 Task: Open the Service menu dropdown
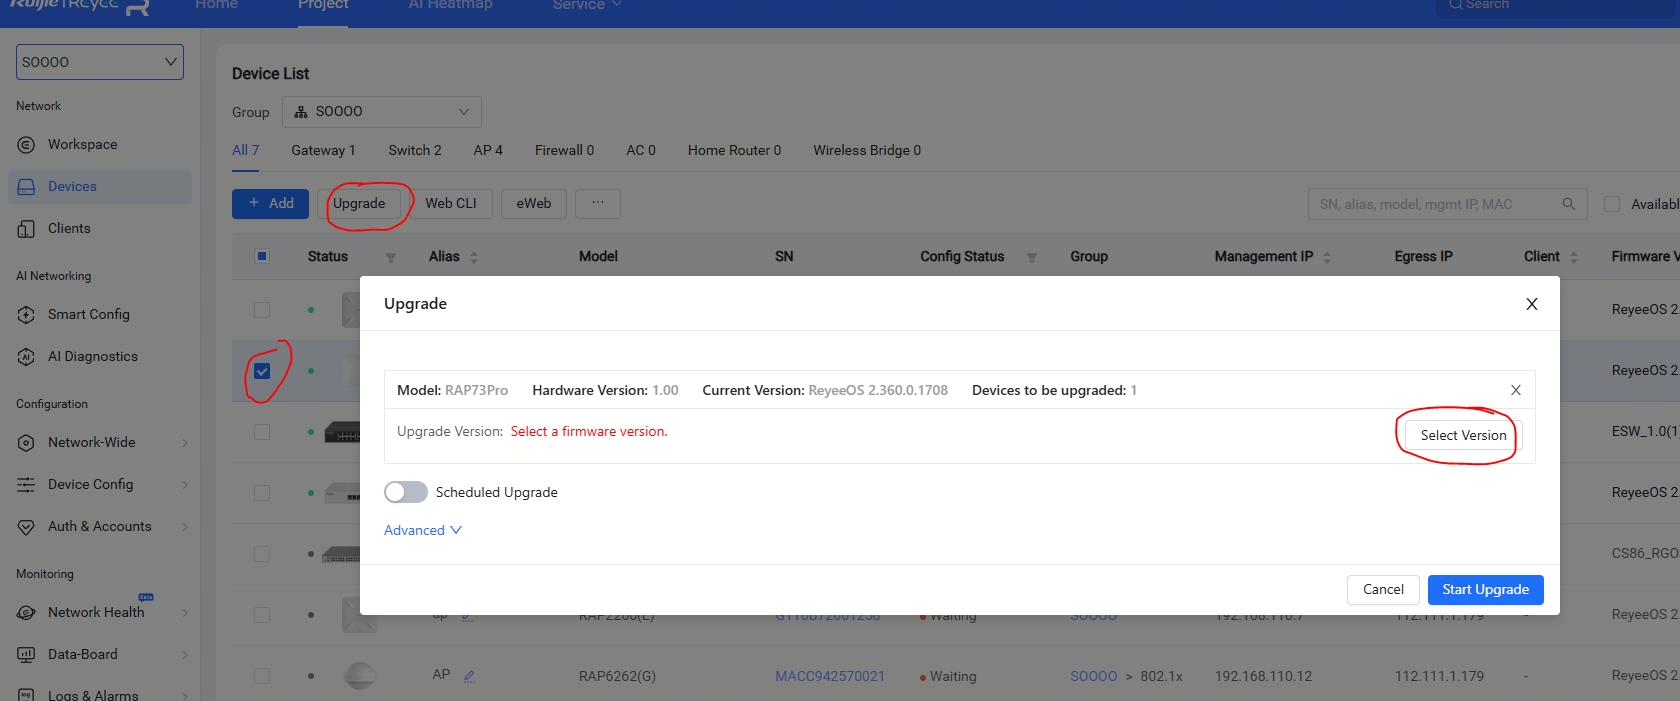pyautogui.click(x=587, y=6)
